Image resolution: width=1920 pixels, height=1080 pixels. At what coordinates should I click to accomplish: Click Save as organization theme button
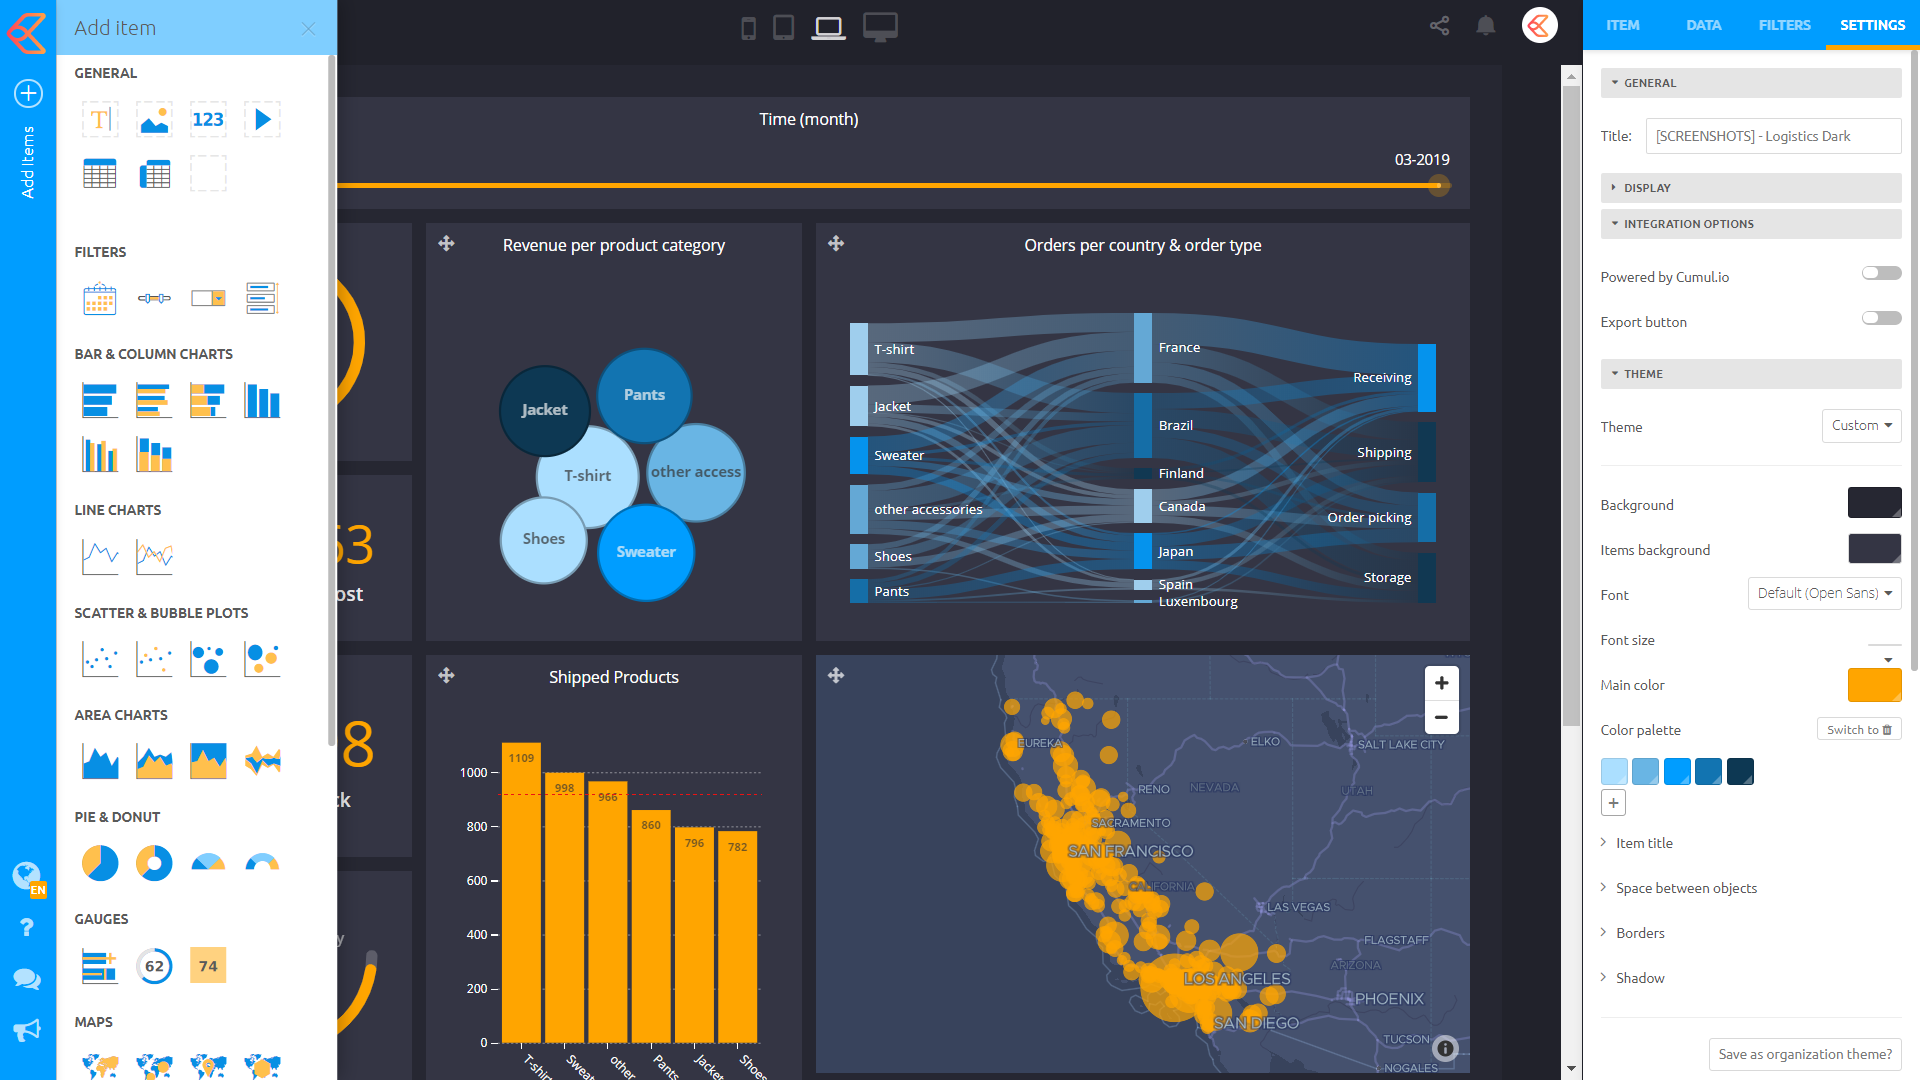(1804, 1054)
